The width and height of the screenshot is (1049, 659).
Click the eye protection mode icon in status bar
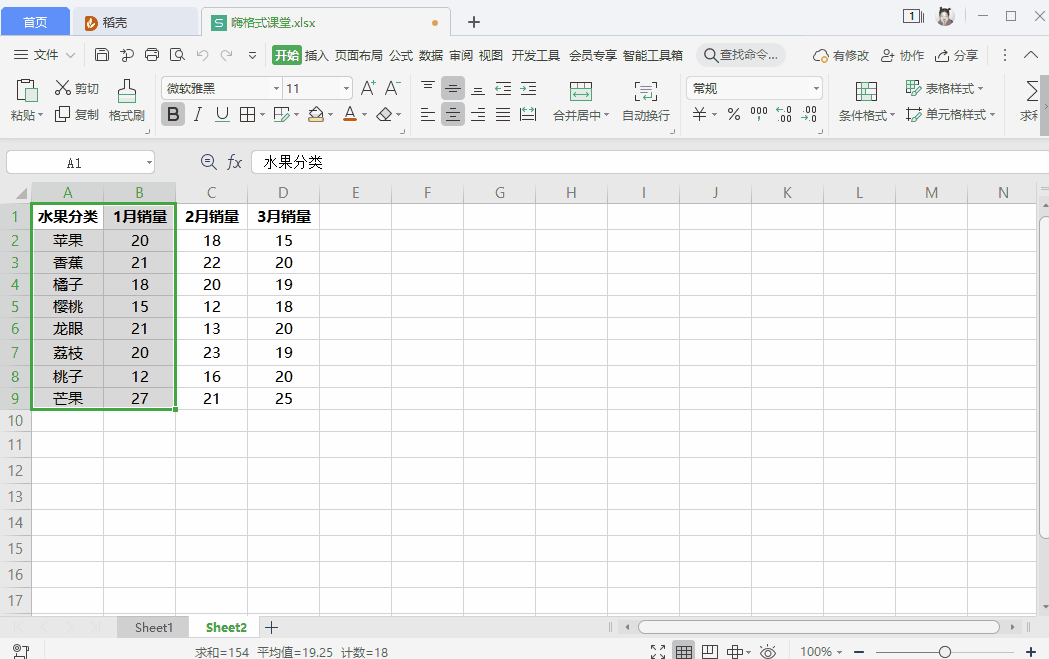(x=768, y=652)
